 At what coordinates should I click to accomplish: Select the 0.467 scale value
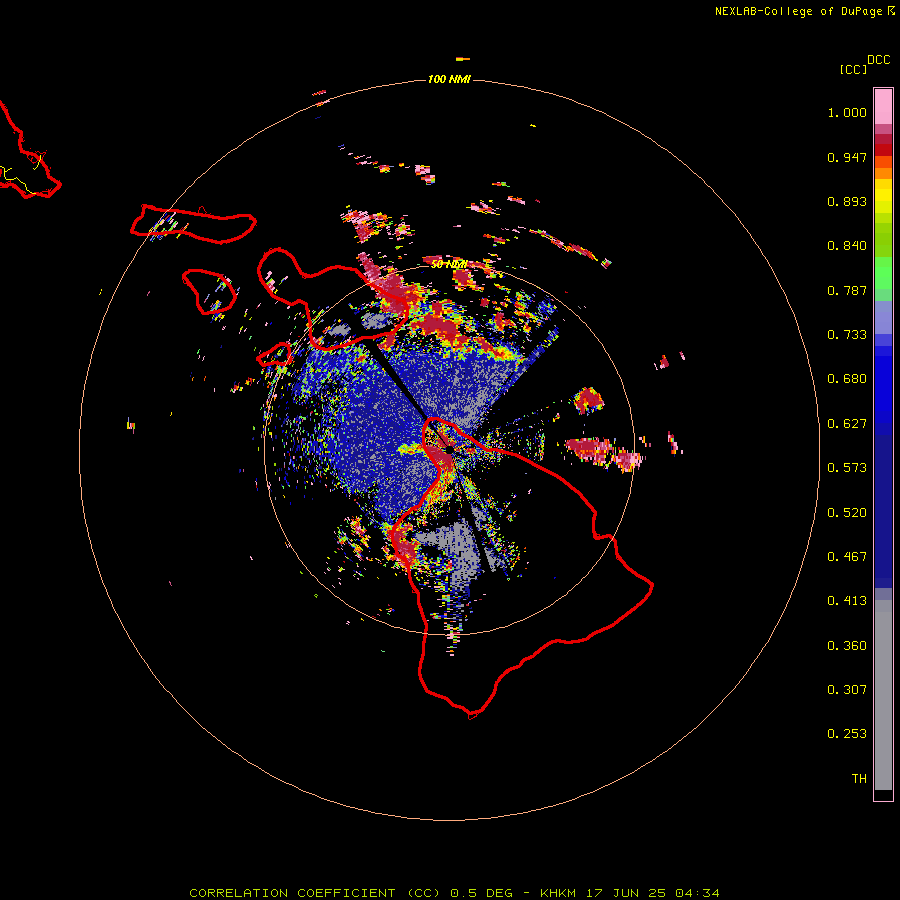point(847,557)
